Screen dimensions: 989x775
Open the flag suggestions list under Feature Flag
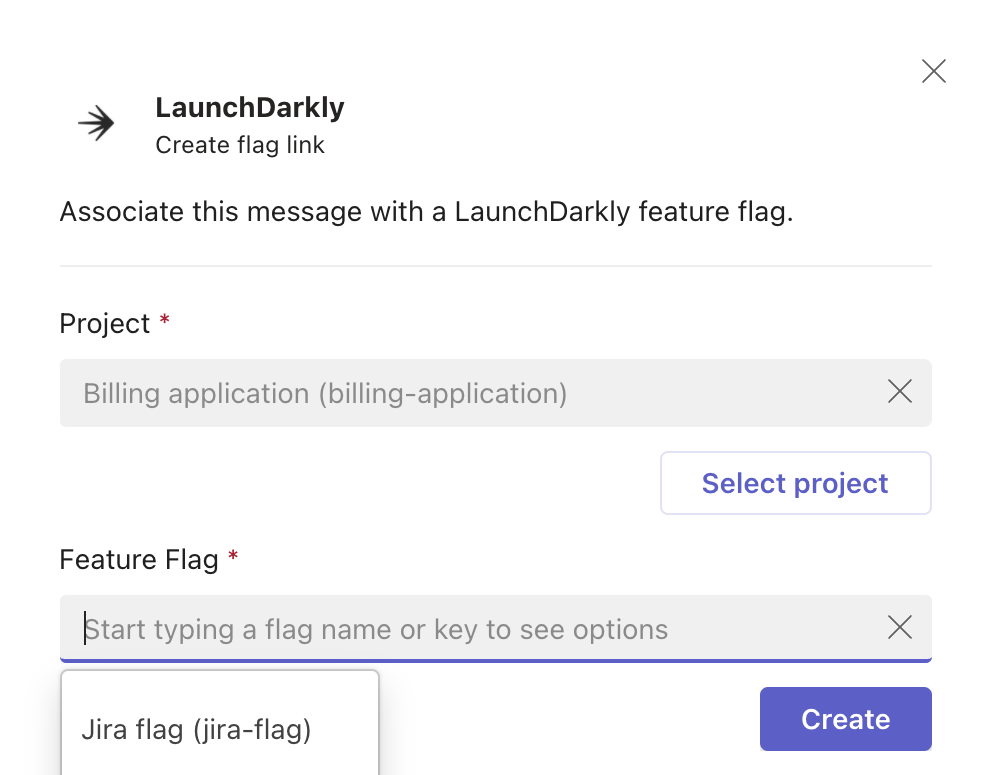(400, 628)
